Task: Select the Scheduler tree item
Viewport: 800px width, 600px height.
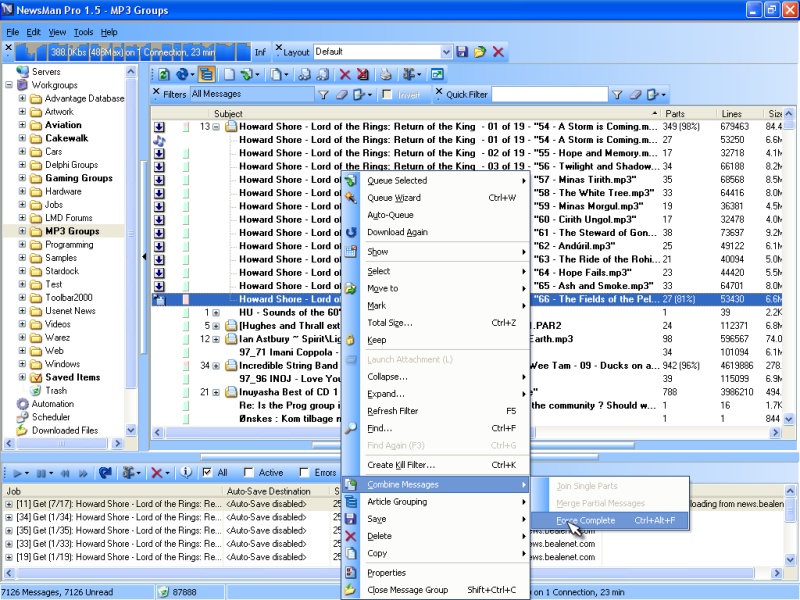Action: [51, 417]
